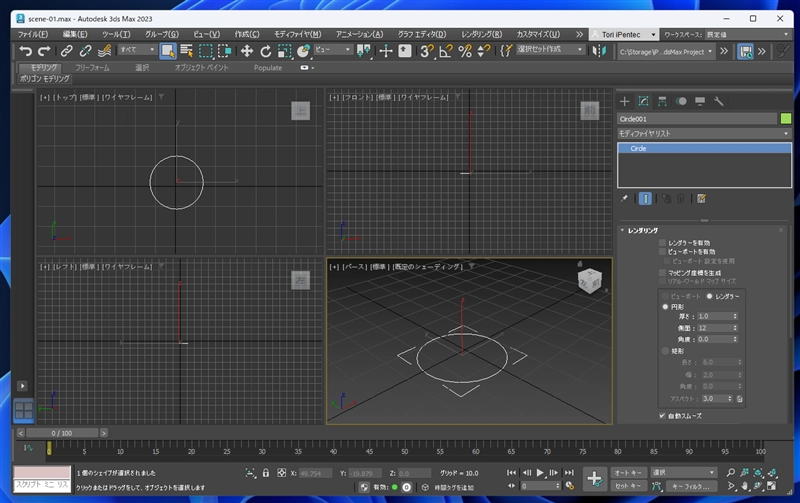
Task: Enable Auto Key mode
Action: point(628,473)
